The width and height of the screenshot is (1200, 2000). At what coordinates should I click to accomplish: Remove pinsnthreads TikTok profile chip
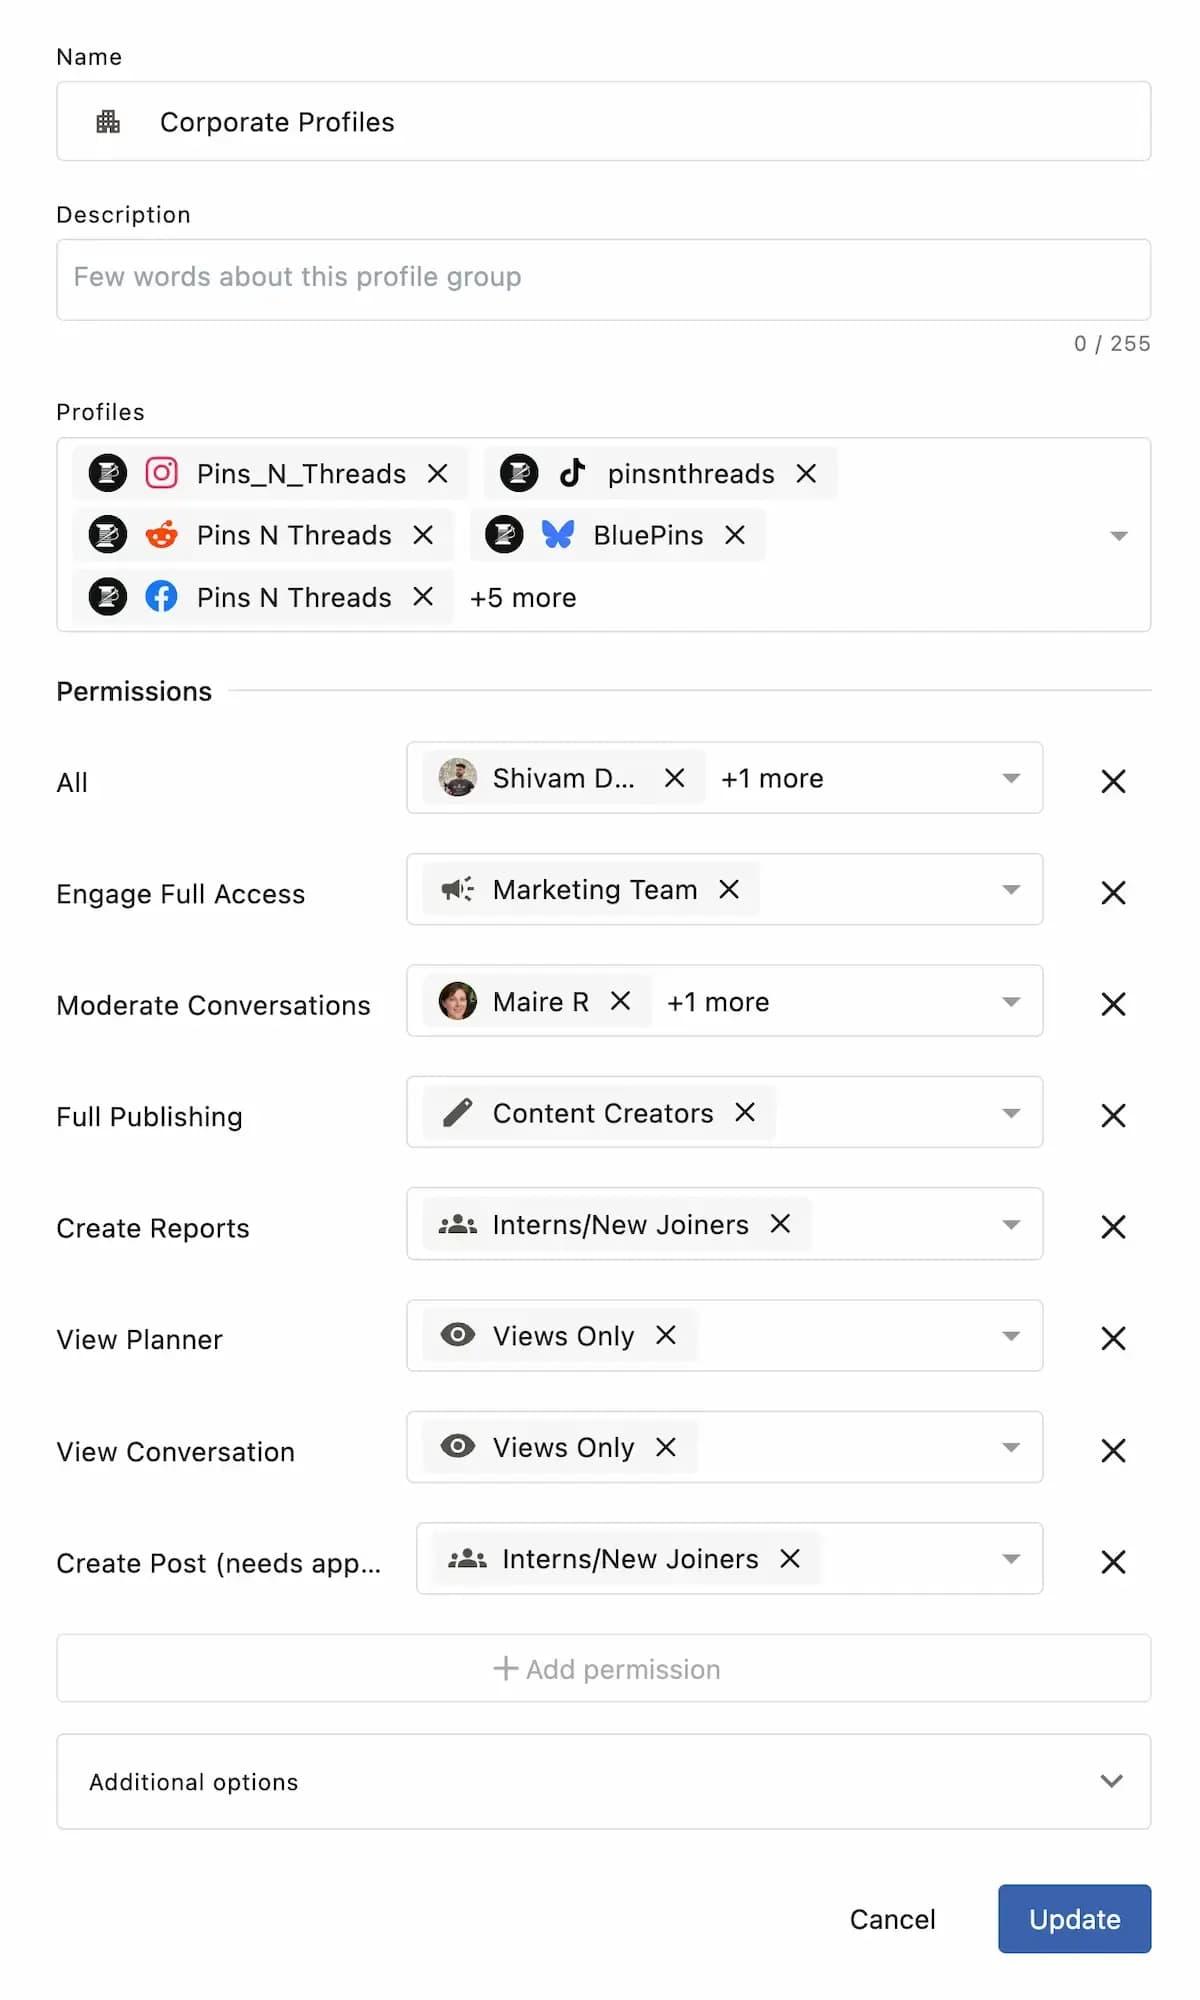pyautogui.click(x=806, y=474)
